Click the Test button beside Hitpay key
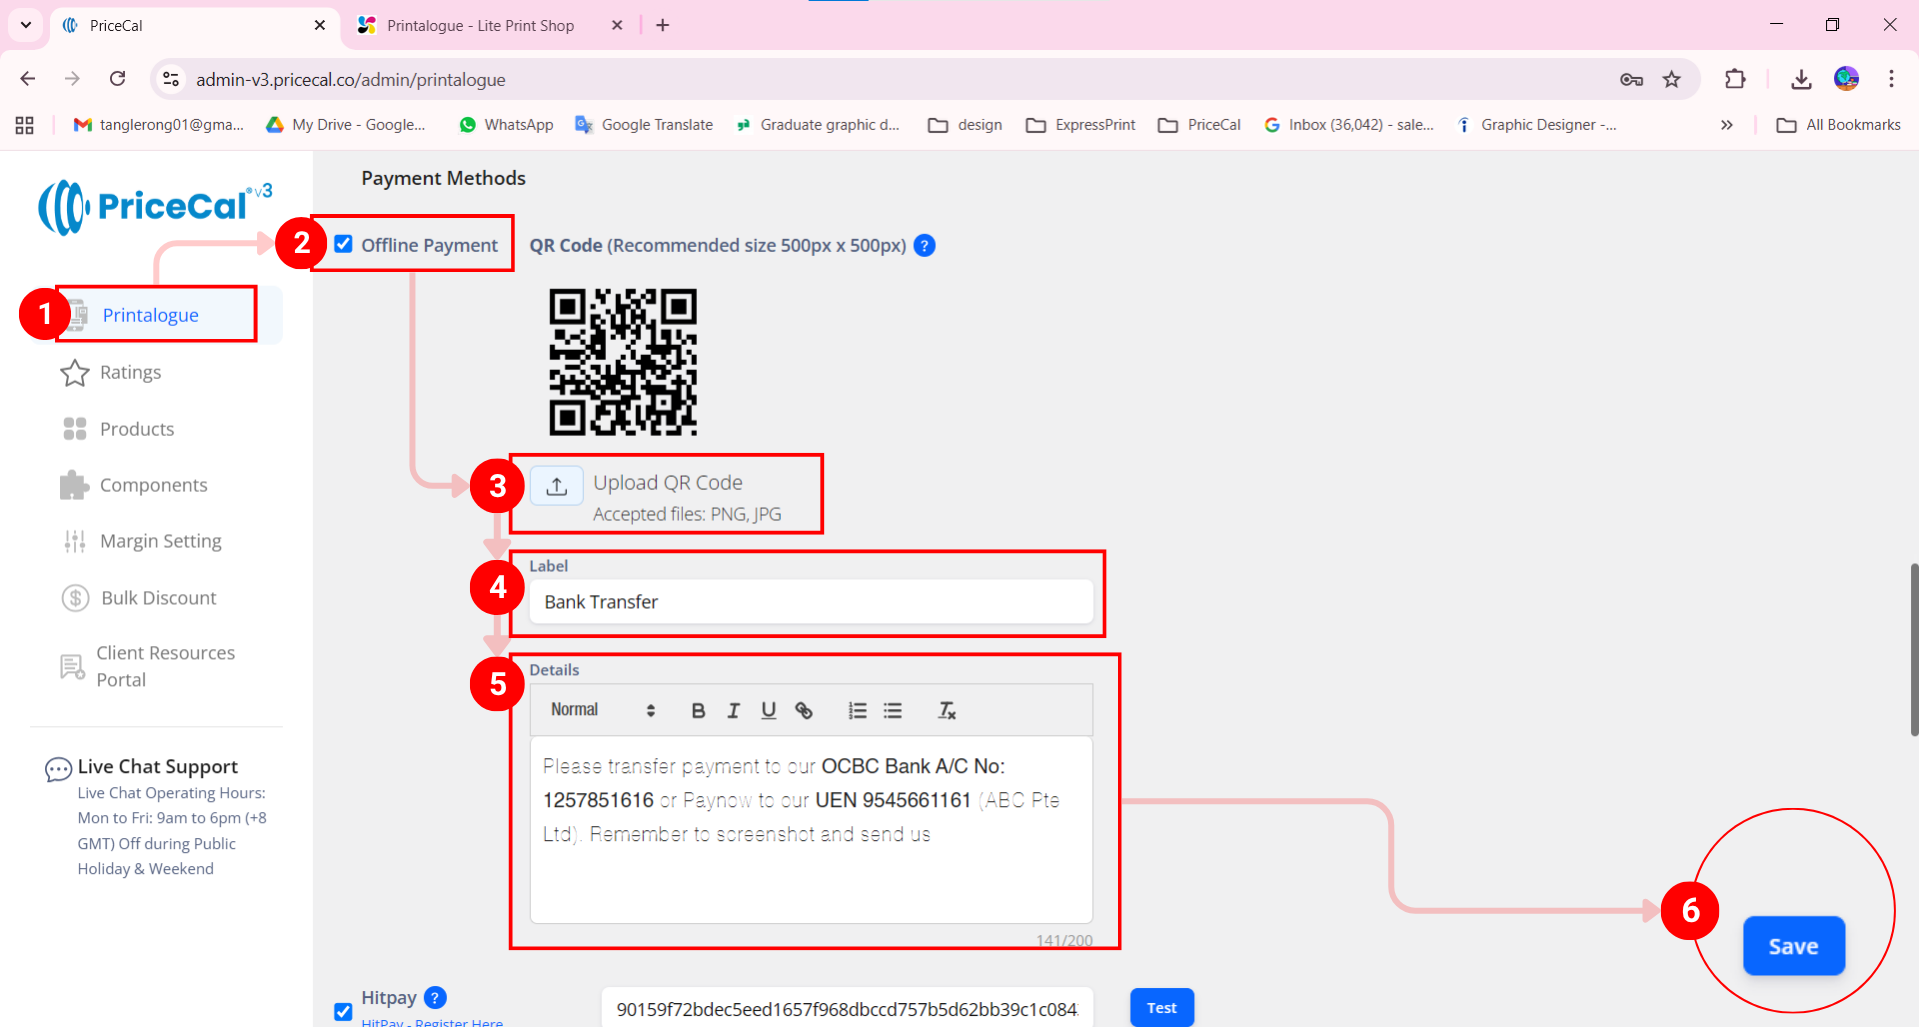 [x=1161, y=1007]
